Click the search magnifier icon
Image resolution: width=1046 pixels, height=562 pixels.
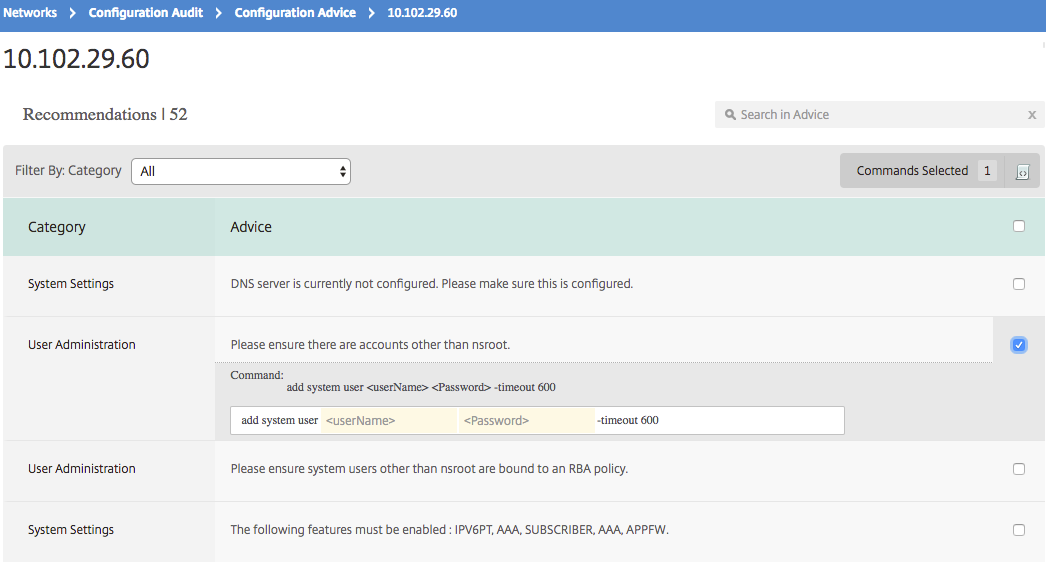coord(730,115)
